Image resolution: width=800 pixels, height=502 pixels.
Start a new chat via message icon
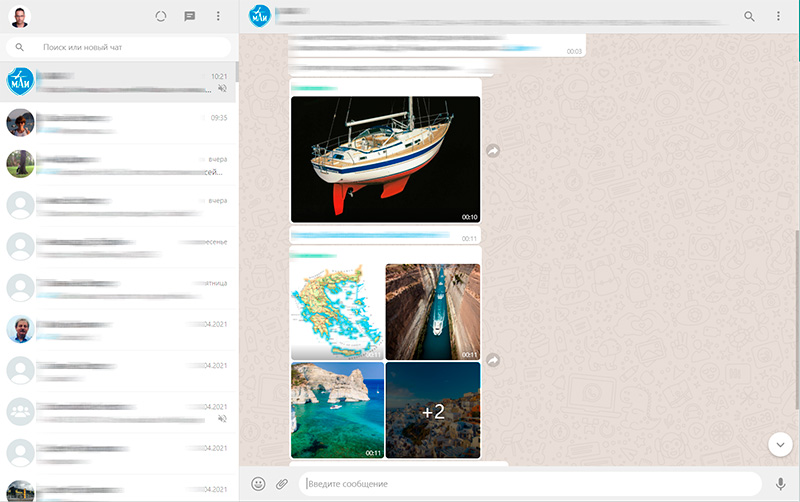click(x=190, y=16)
